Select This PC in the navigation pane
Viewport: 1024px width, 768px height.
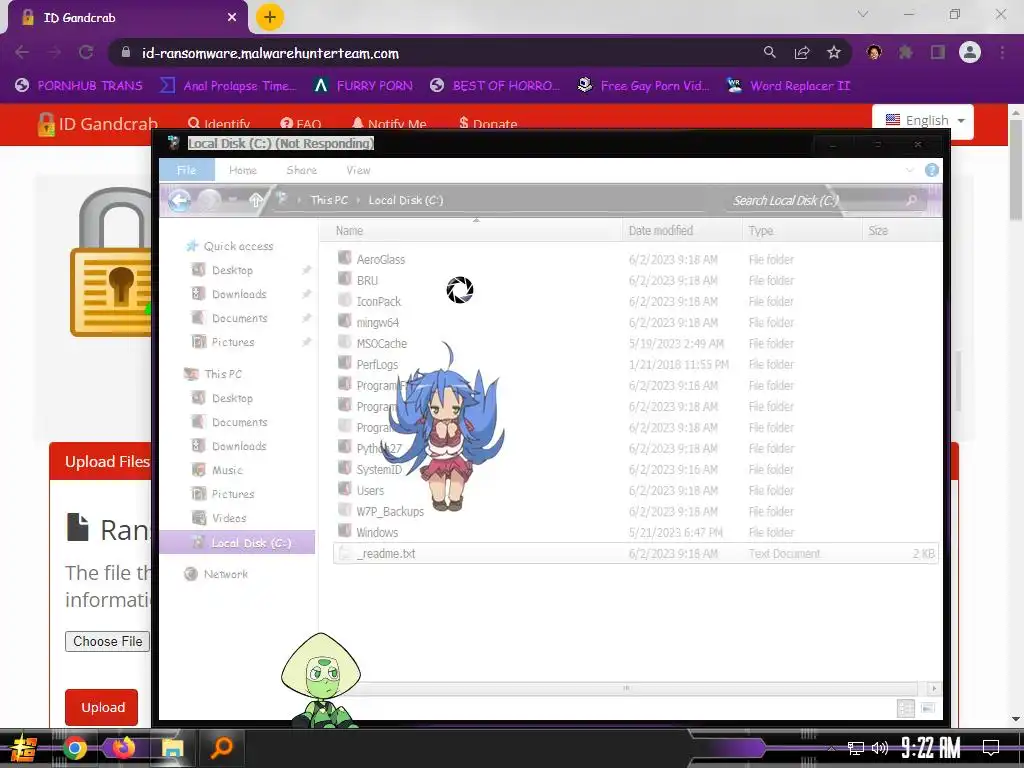coord(223,374)
